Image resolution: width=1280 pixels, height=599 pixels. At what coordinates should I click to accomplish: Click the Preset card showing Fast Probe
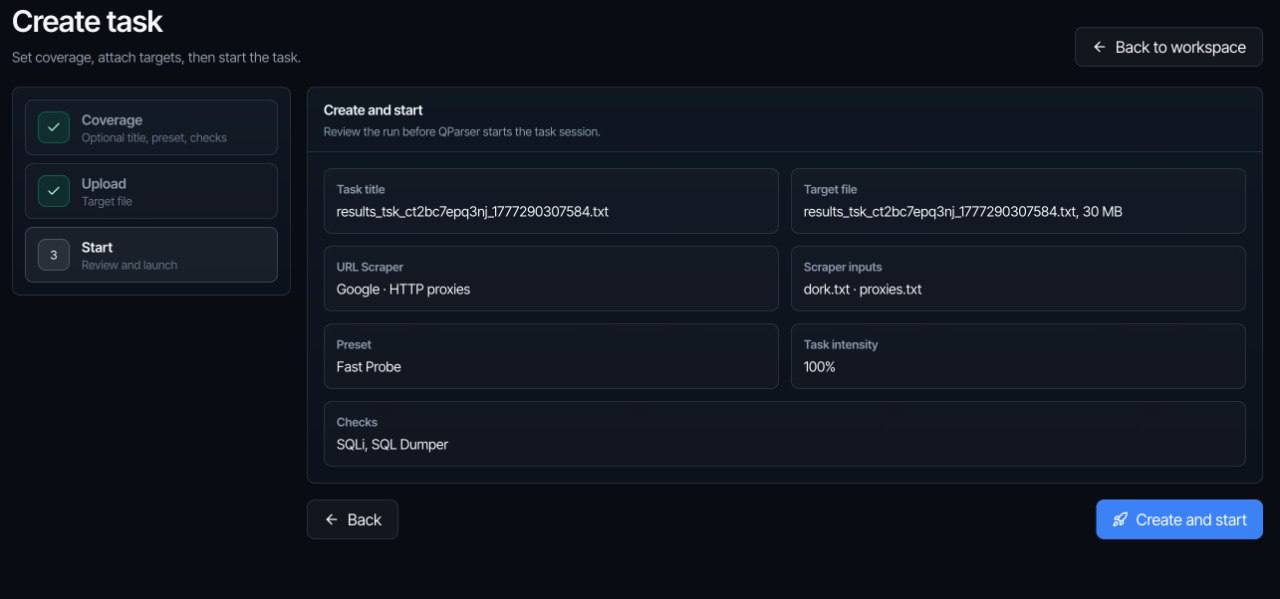551,356
